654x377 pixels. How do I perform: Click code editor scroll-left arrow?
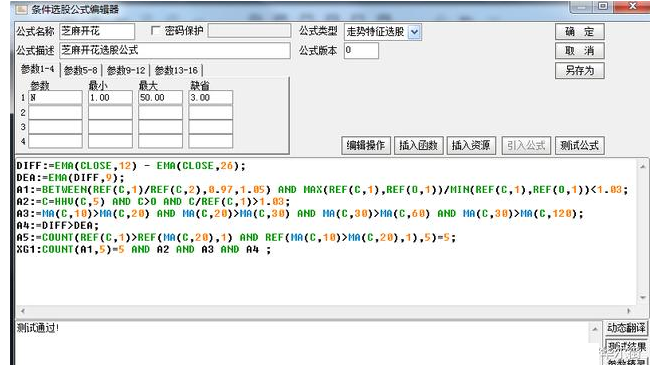(23, 311)
